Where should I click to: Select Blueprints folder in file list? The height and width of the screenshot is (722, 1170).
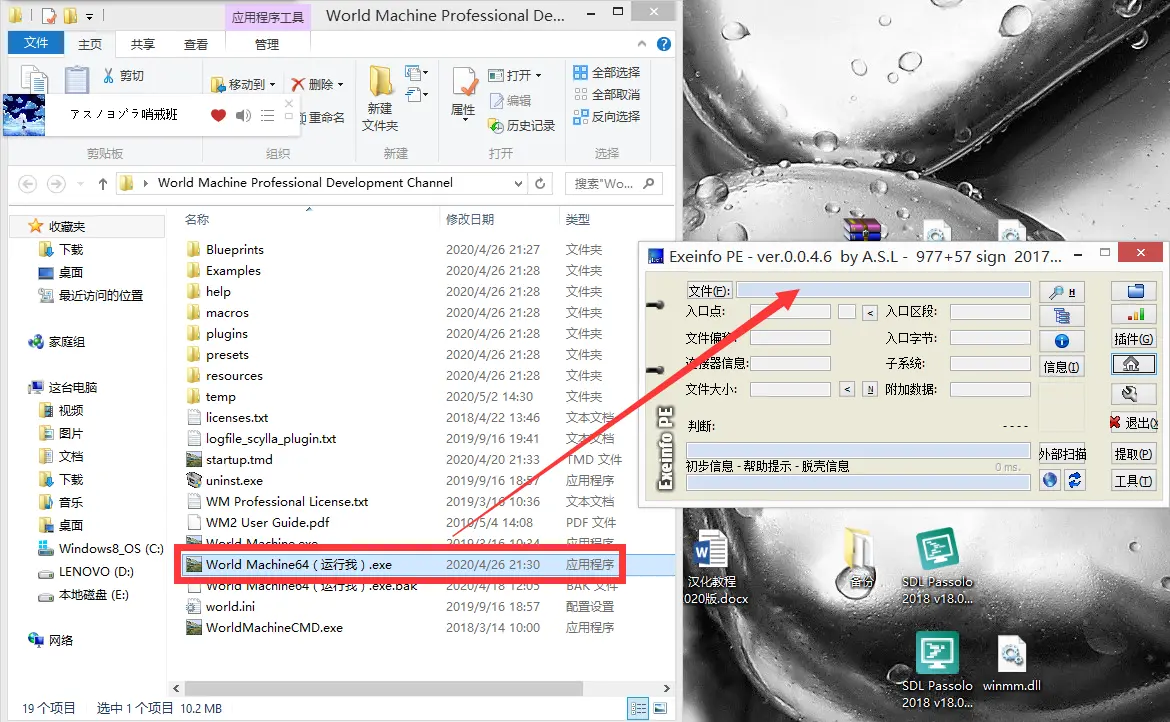(x=235, y=249)
